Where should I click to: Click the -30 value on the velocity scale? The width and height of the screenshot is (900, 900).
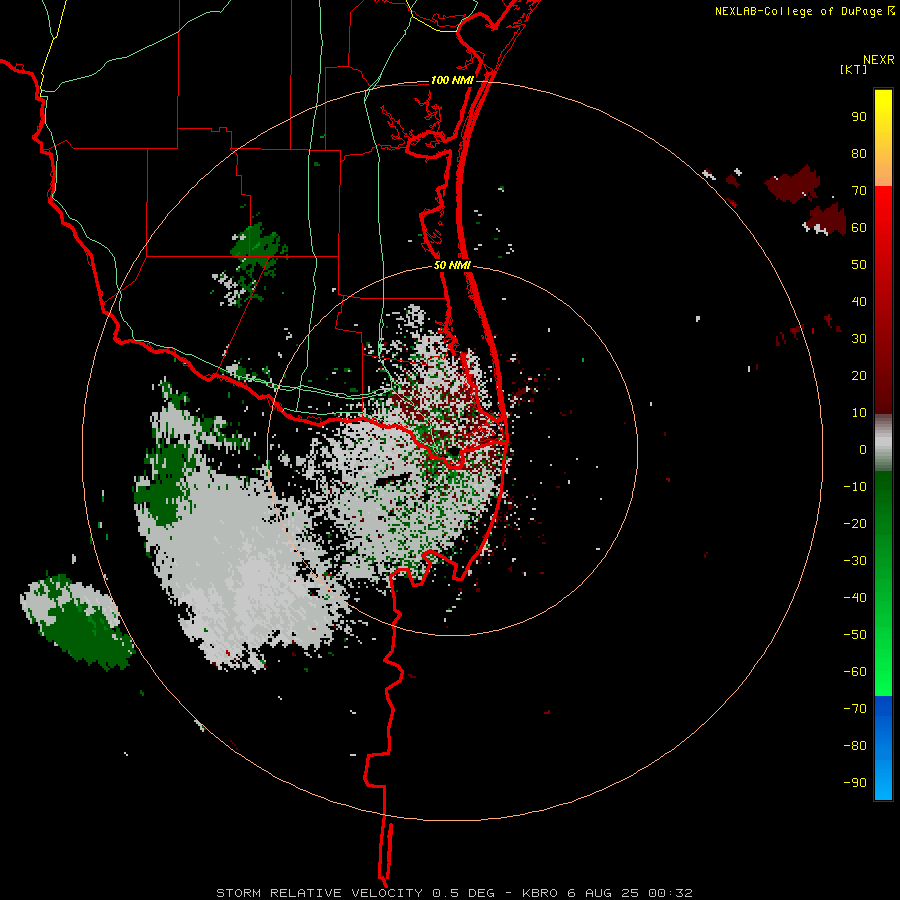tap(855, 561)
